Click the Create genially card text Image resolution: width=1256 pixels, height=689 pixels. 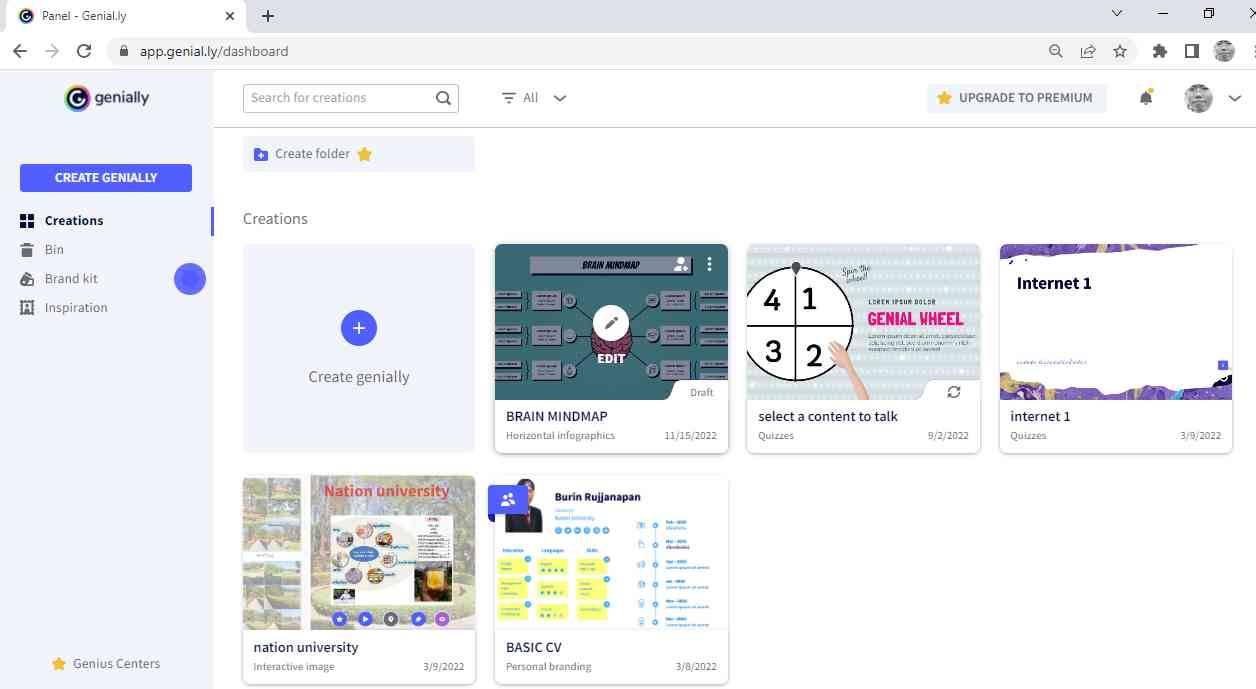coord(359,377)
